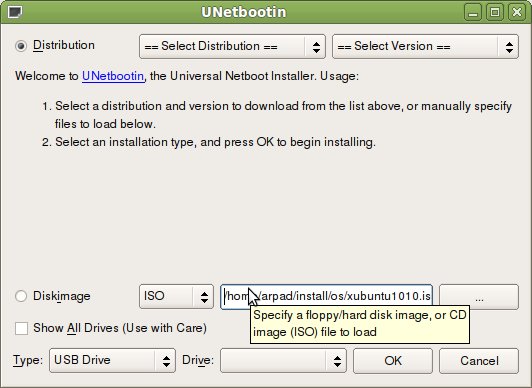Click the Cancel button
This screenshot has width=532, height=388.
(479, 361)
